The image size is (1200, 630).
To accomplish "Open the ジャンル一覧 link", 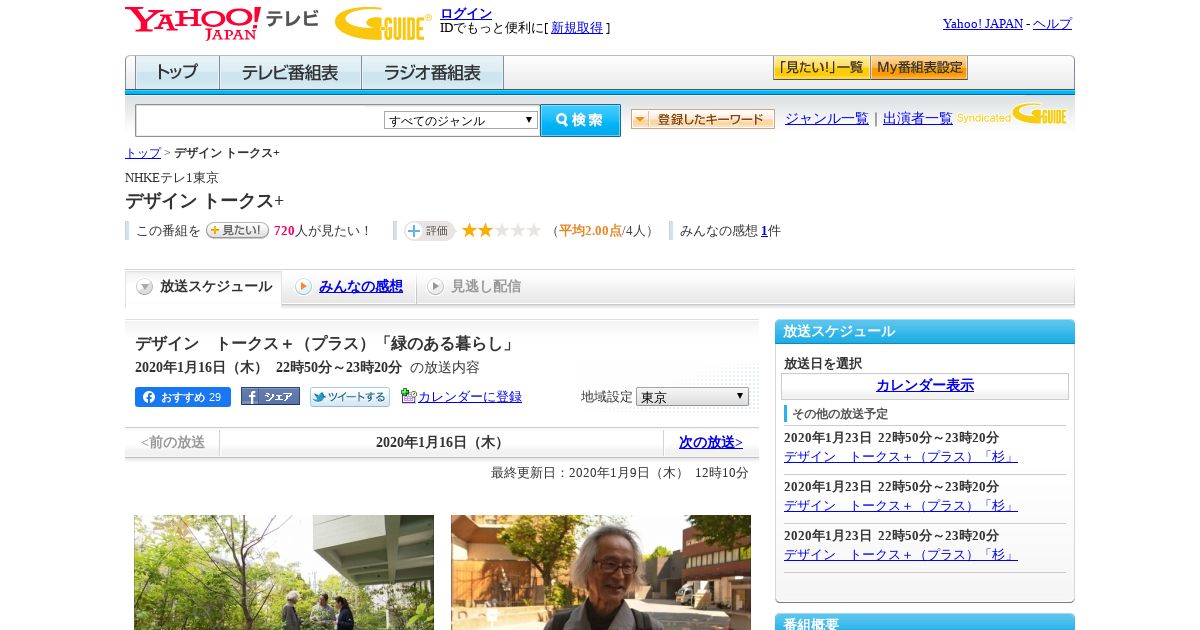I will tap(827, 119).
